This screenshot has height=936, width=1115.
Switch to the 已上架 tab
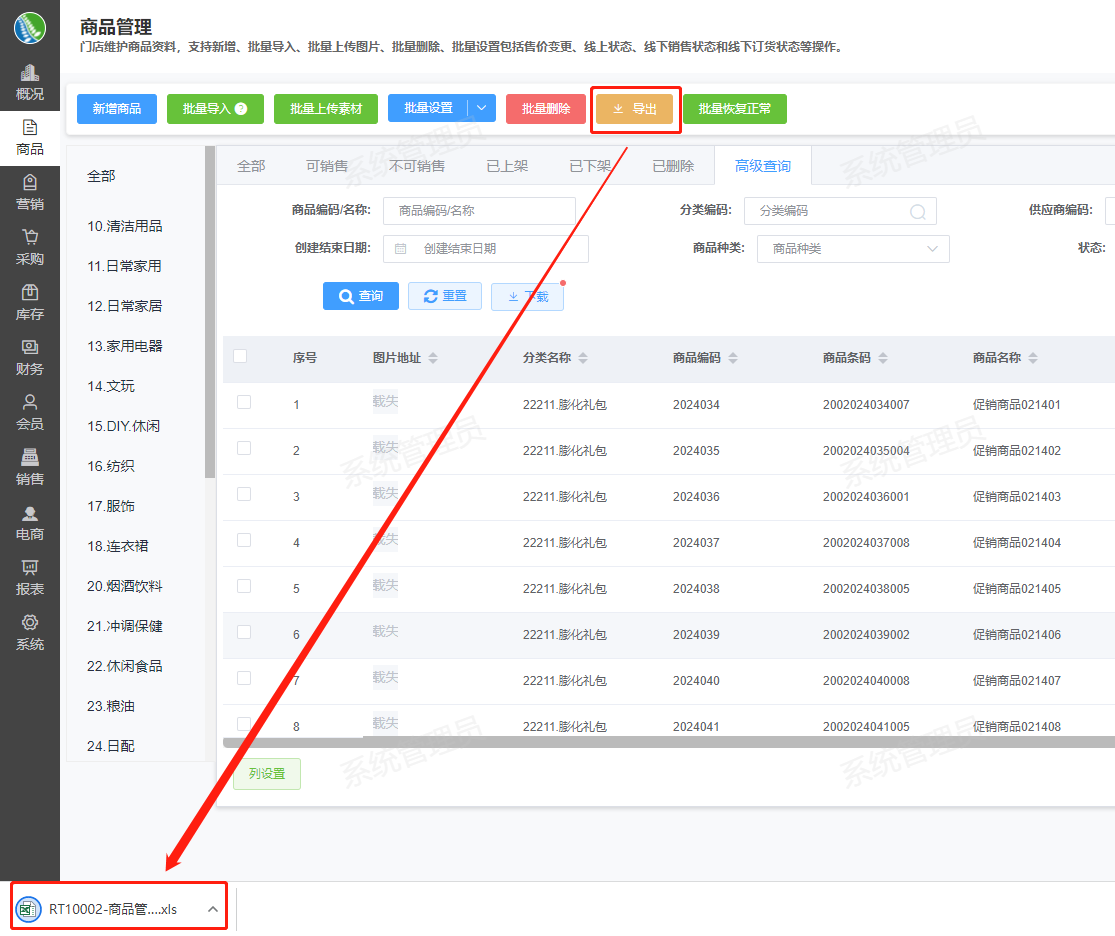tap(507, 166)
